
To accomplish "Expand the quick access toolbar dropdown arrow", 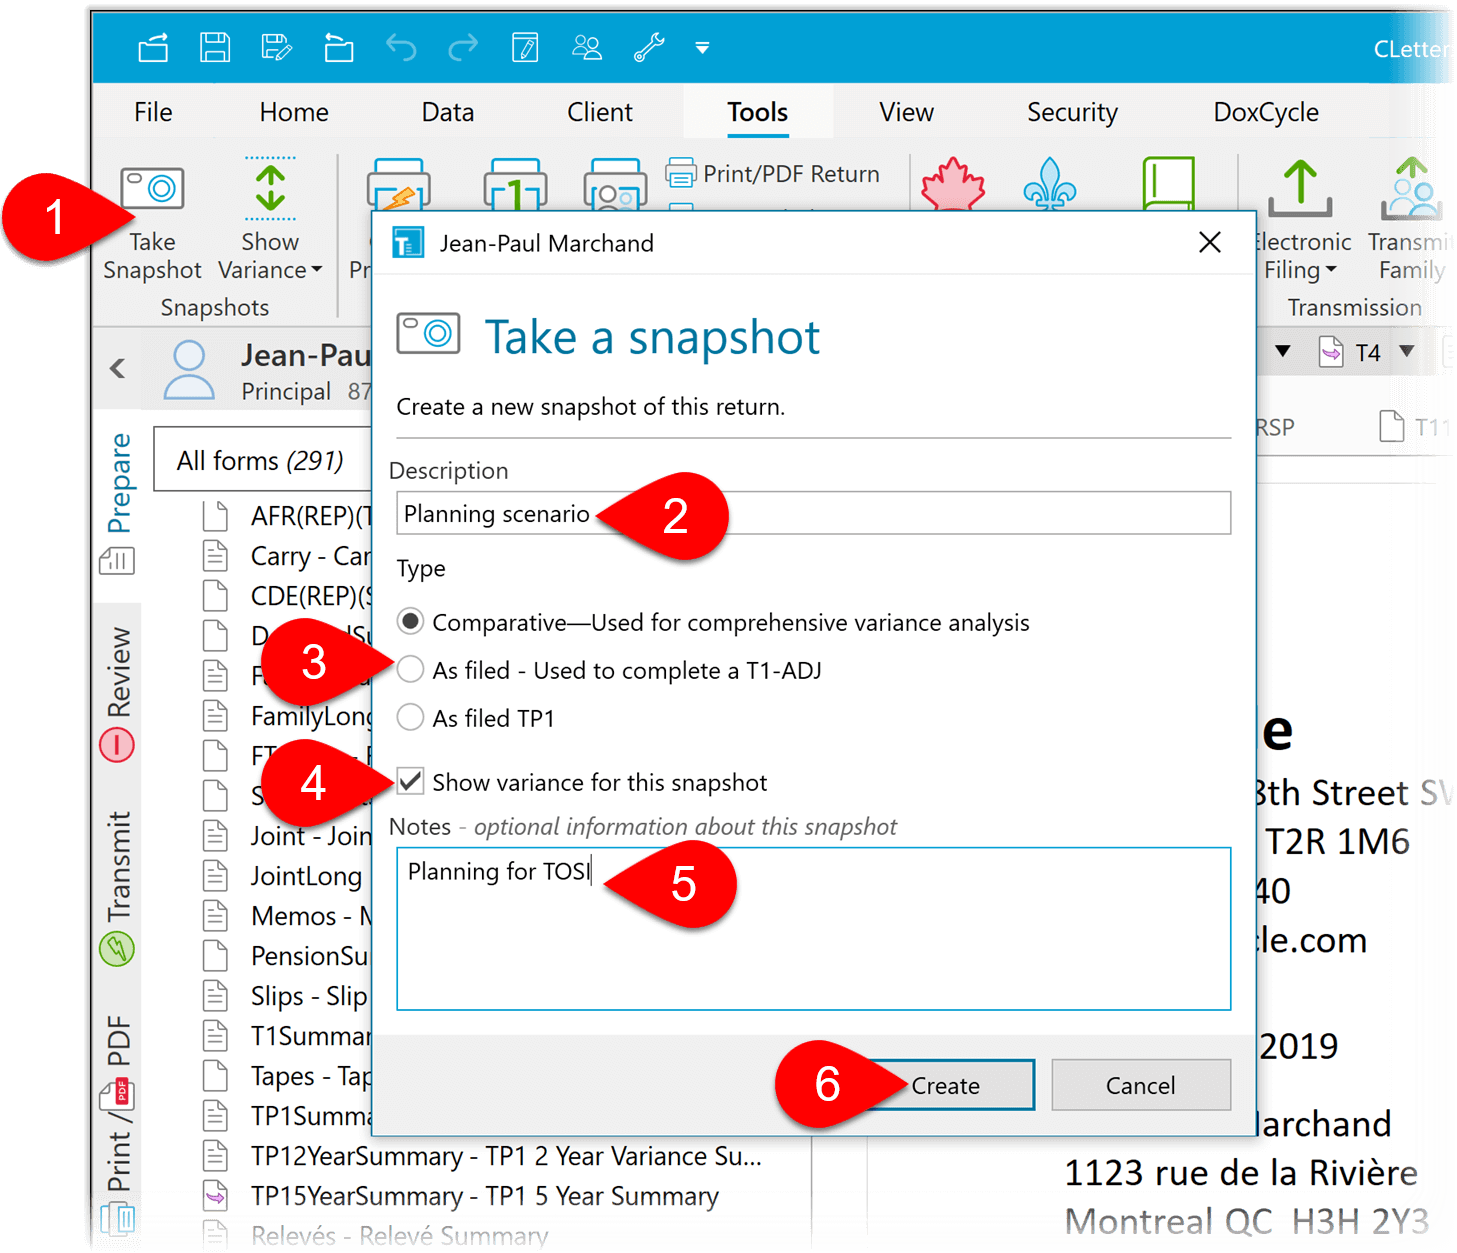I will tap(702, 47).
